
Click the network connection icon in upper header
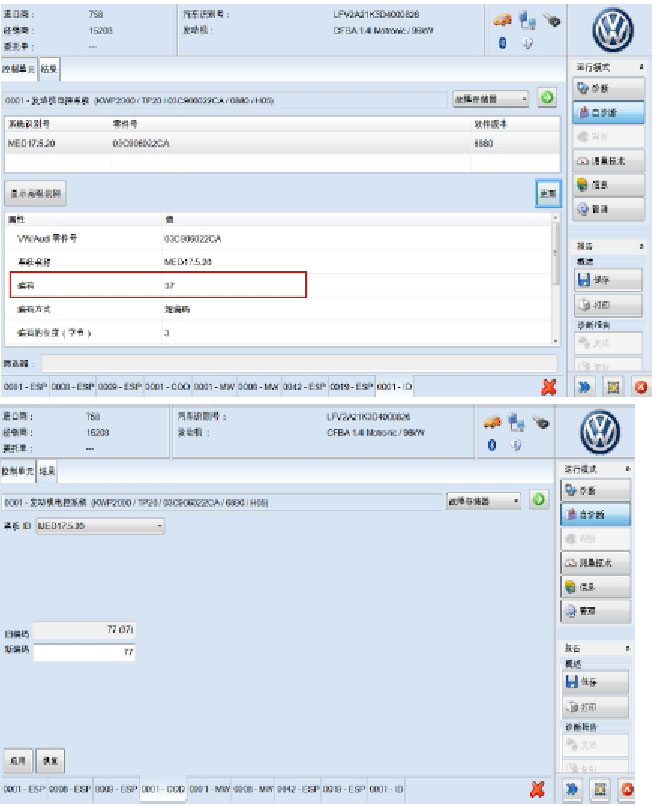click(527, 21)
